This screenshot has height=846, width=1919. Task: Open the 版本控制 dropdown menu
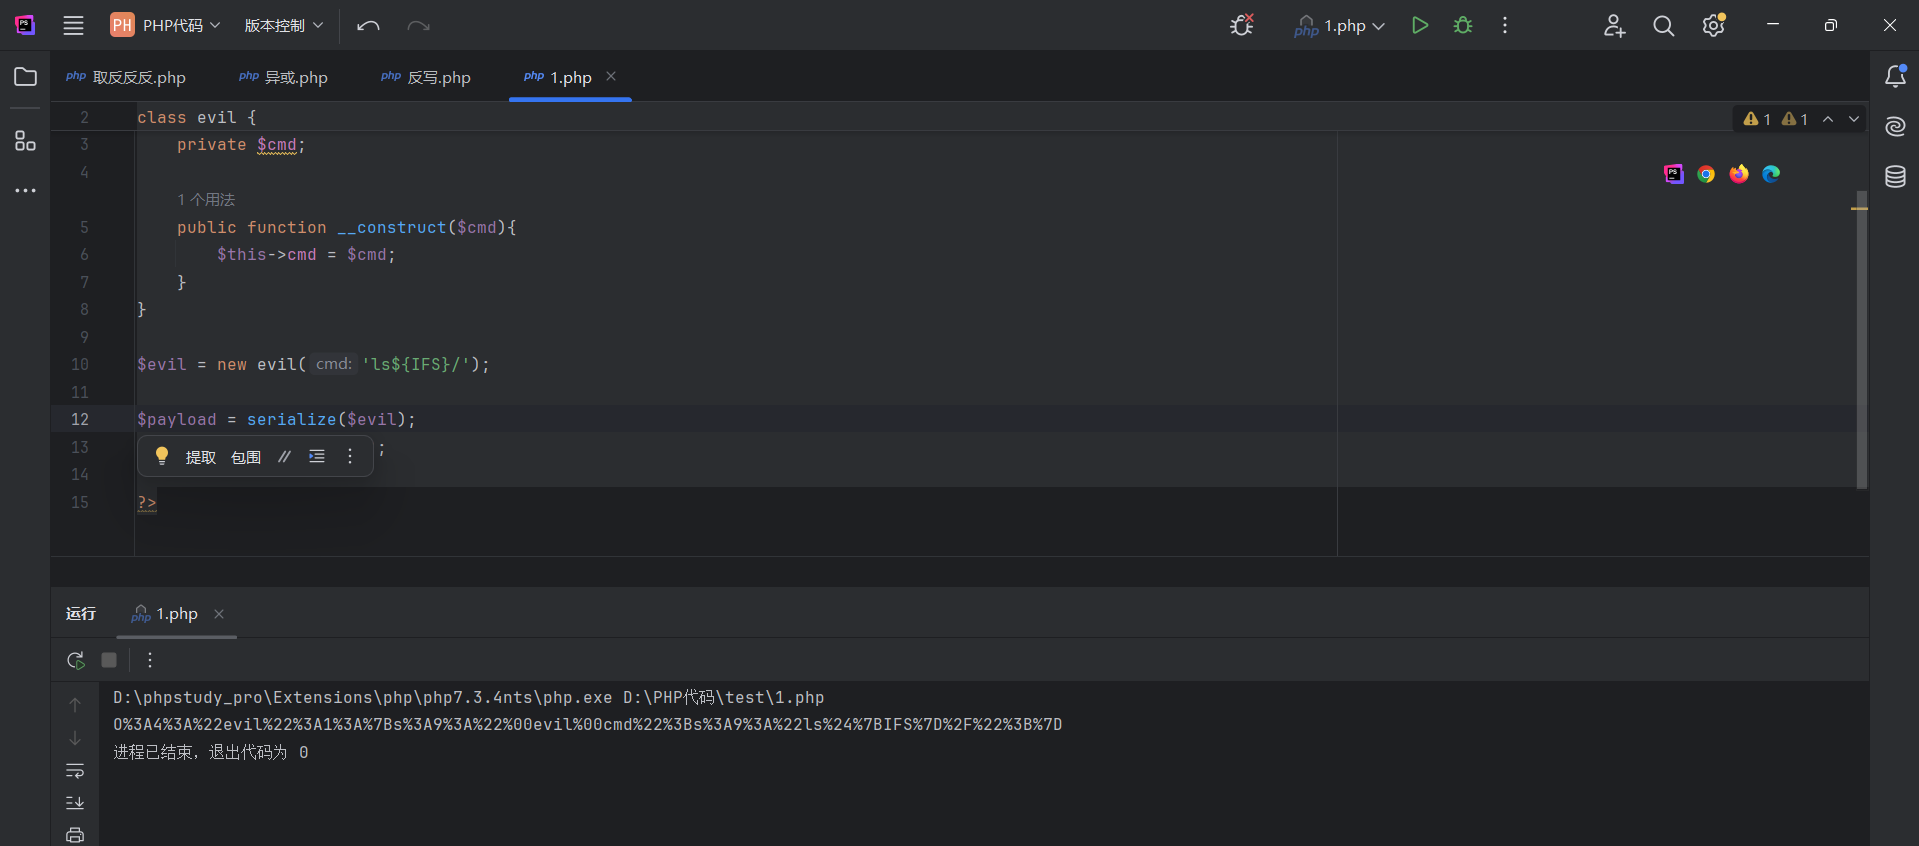284,26
